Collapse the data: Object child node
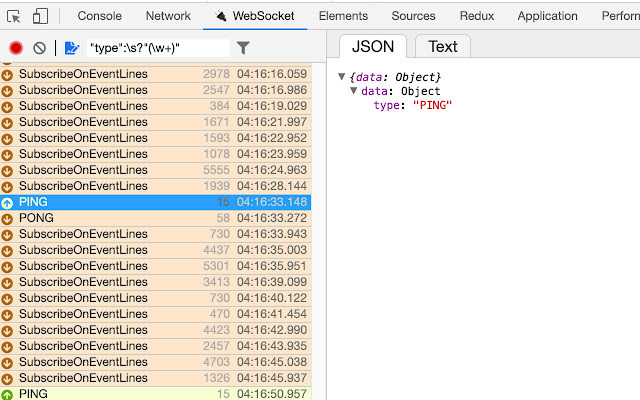Screen dimensions: 640x400 click(x=354, y=91)
